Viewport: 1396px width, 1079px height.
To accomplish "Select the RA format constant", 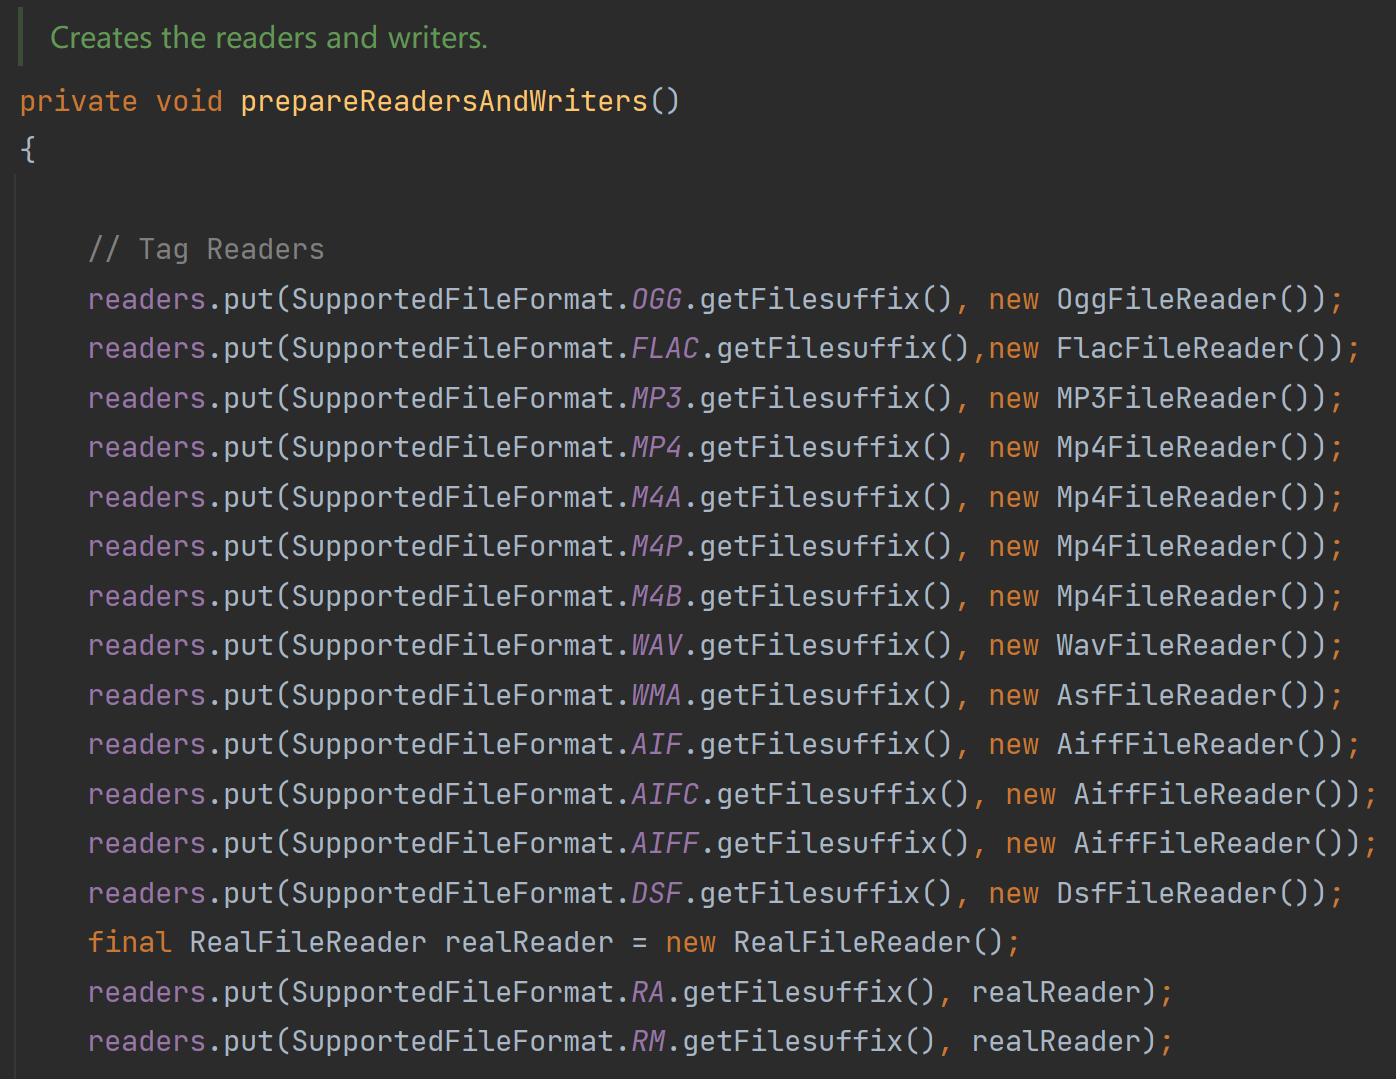I will click(648, 991).
